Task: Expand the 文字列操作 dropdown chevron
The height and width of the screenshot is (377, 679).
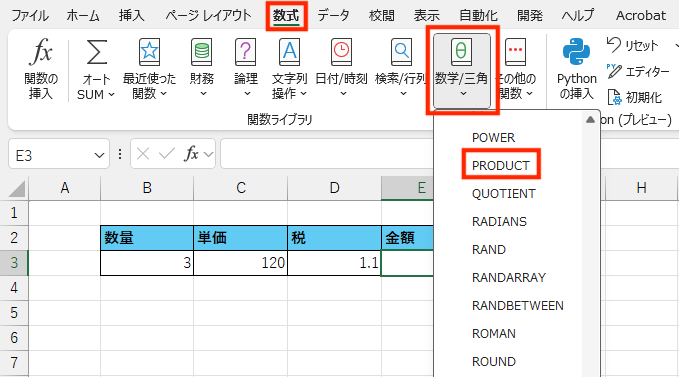Action: pos(303,93)
